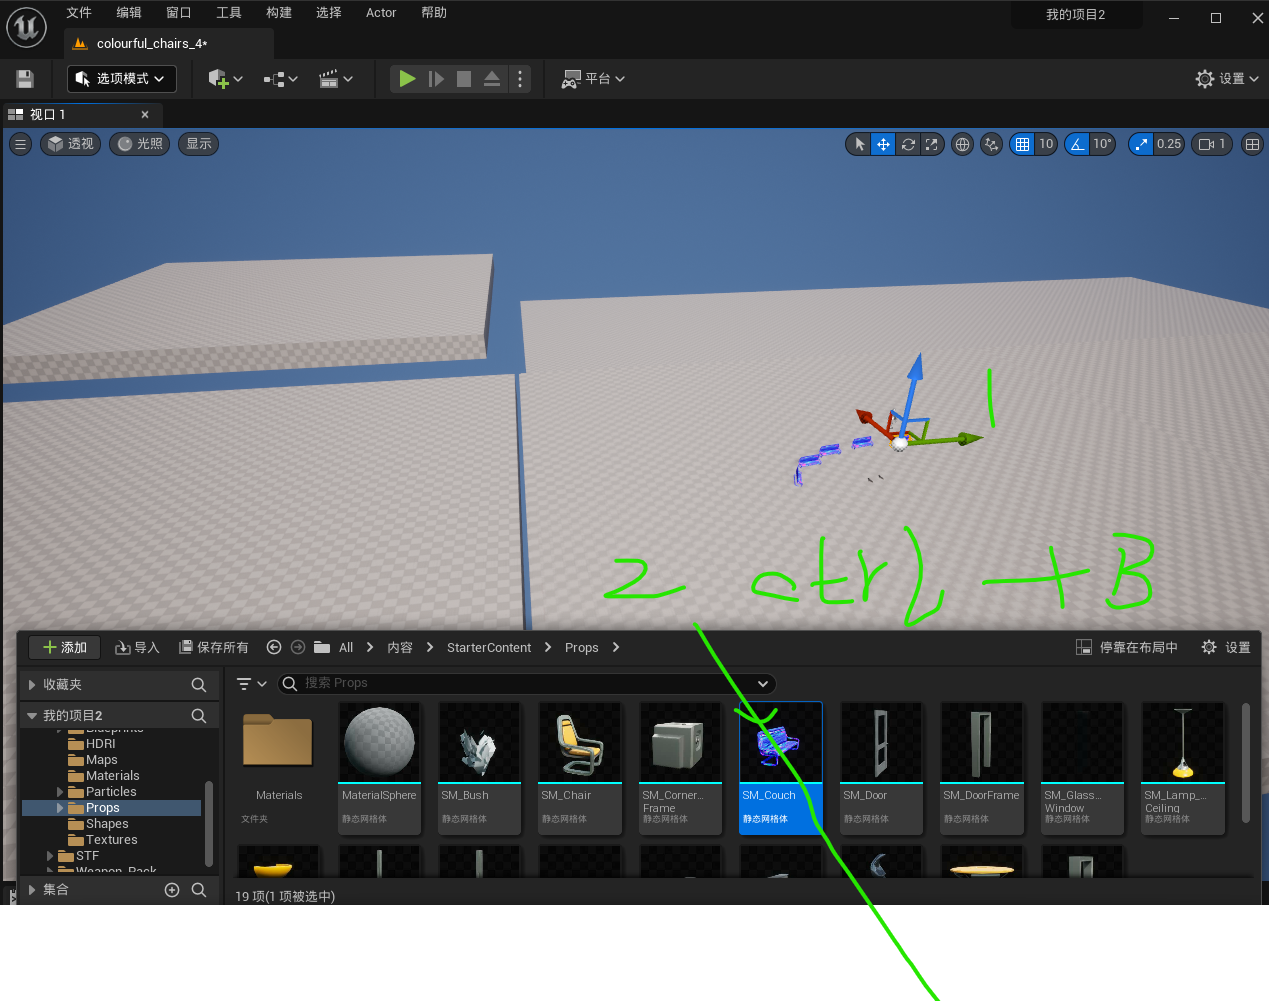Open the viewport hamburger options menu
This screenshot has height=1005, width=1269.
(20, 144)
